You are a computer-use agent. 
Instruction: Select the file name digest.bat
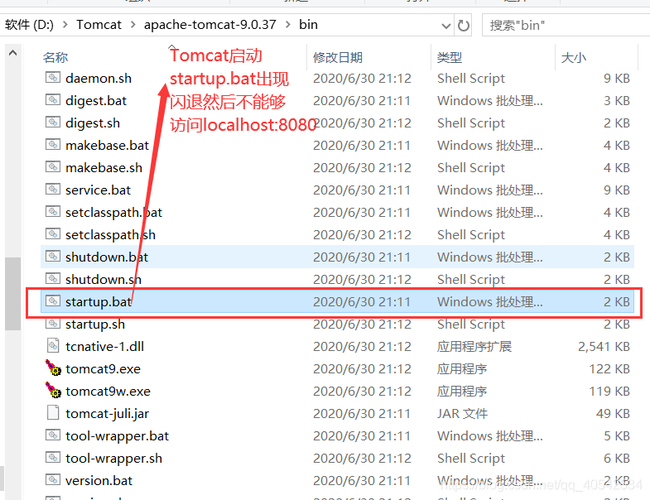96,101
